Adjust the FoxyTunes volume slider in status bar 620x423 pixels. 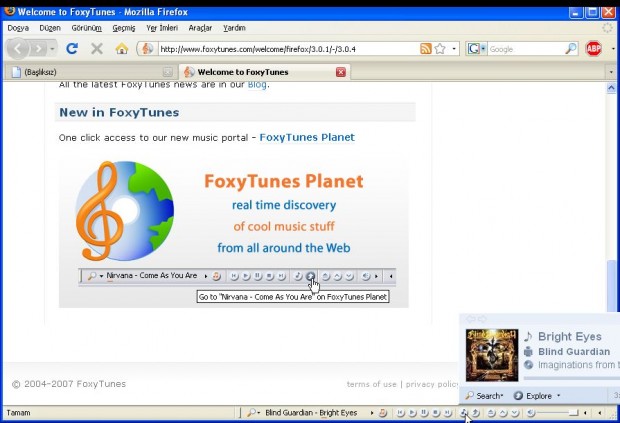558,413
